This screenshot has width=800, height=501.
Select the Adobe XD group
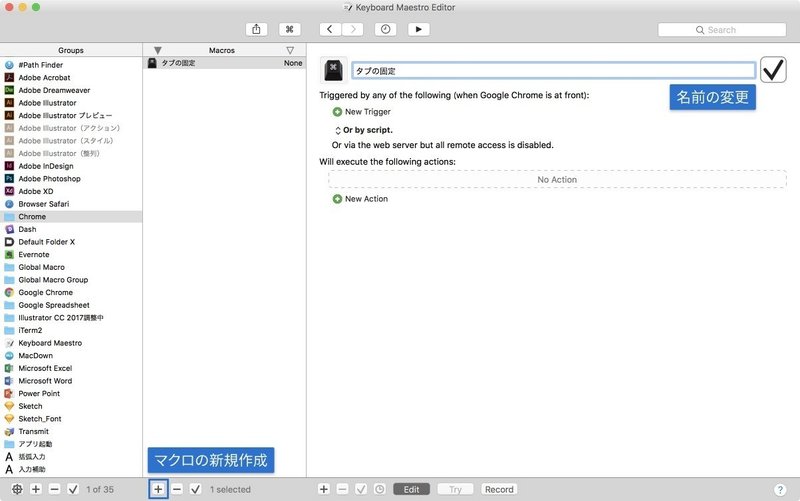click(x=71, y=191)
